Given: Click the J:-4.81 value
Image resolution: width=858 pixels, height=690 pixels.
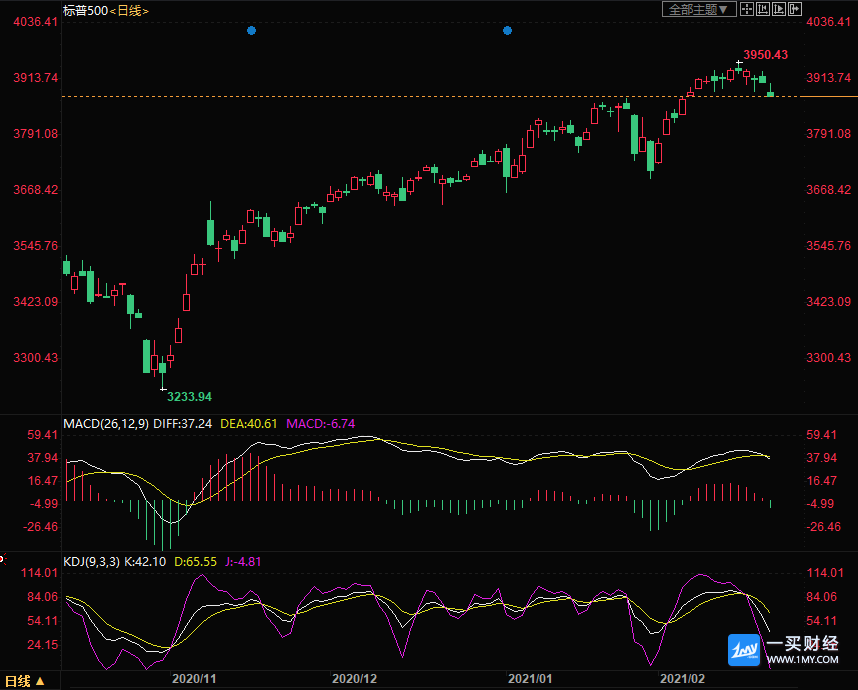Looking at the screenshot, I should coord(244,561).
